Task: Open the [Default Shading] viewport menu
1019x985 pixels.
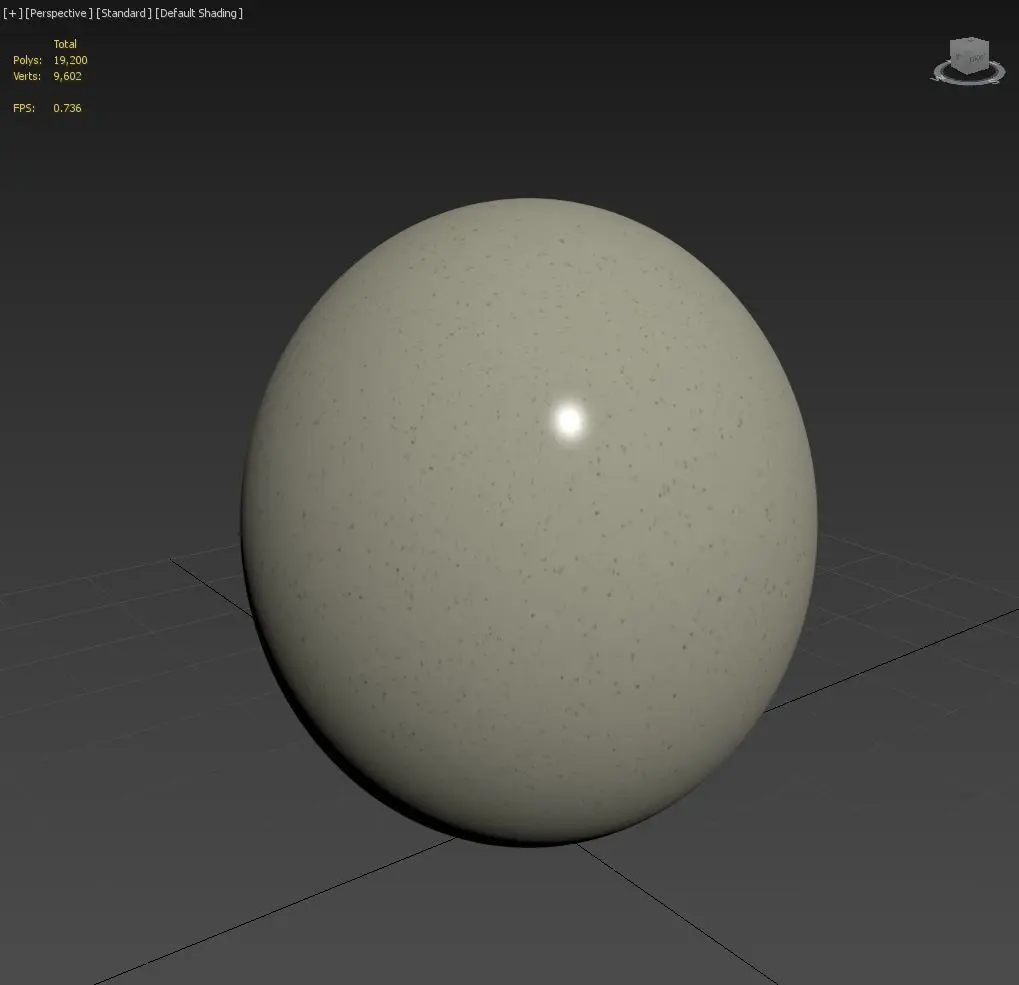Action: pyautogui.click(x=199, y=13)
